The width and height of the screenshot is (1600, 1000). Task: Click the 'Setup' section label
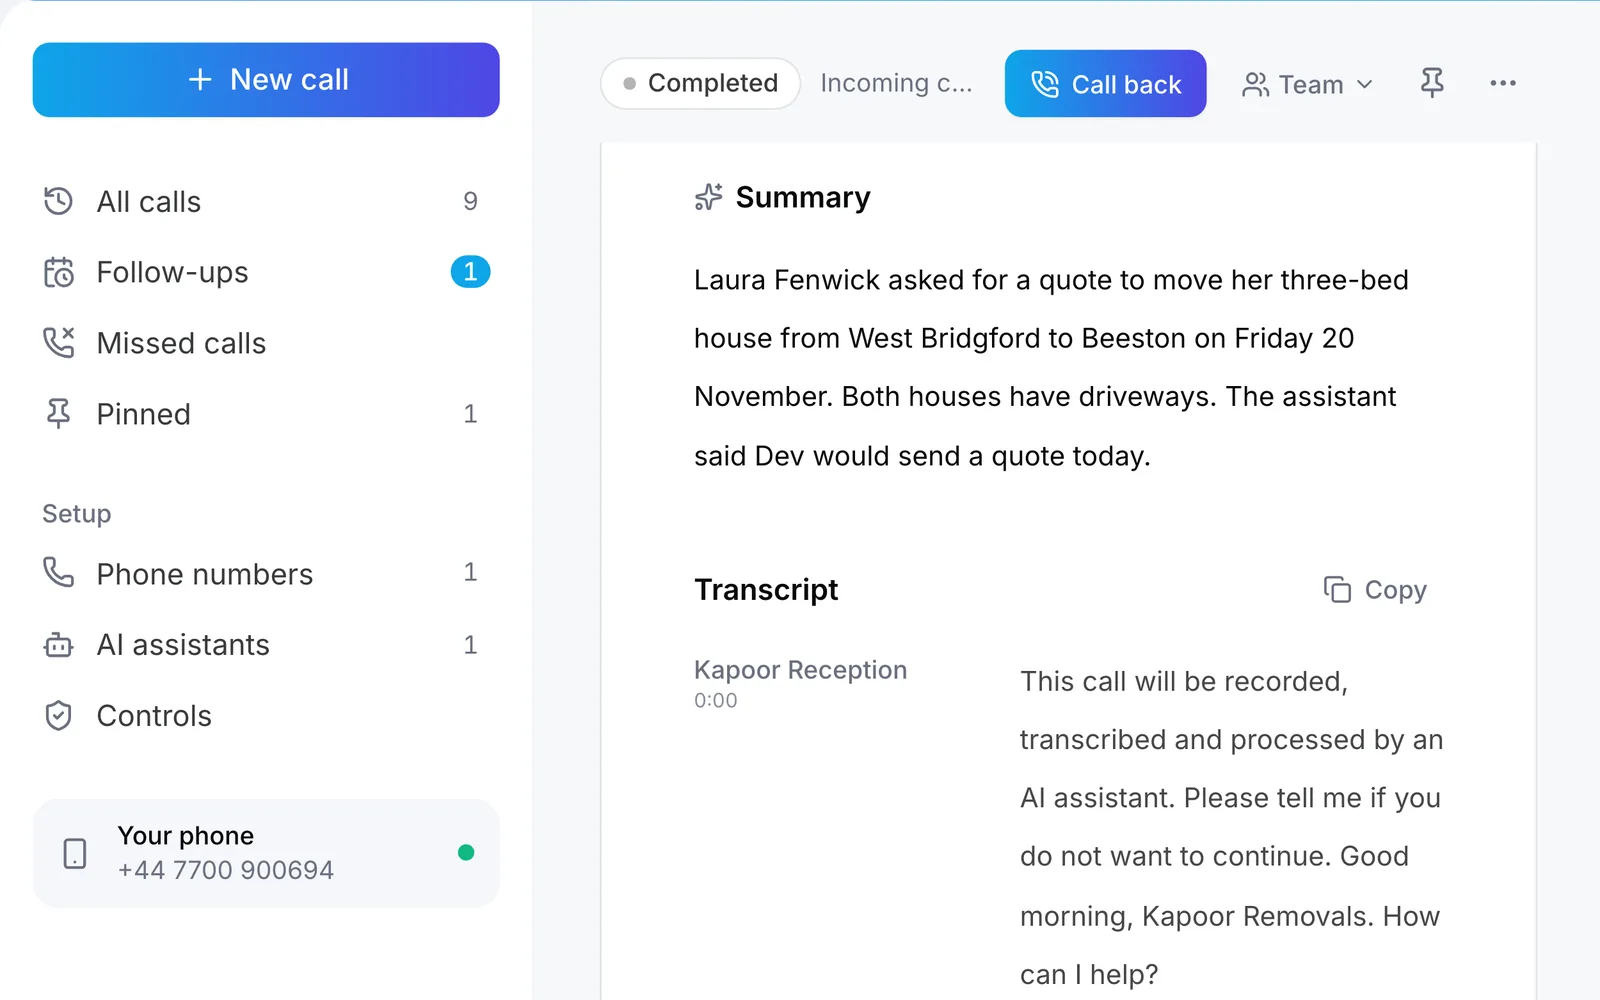click(x=77, y=514)
